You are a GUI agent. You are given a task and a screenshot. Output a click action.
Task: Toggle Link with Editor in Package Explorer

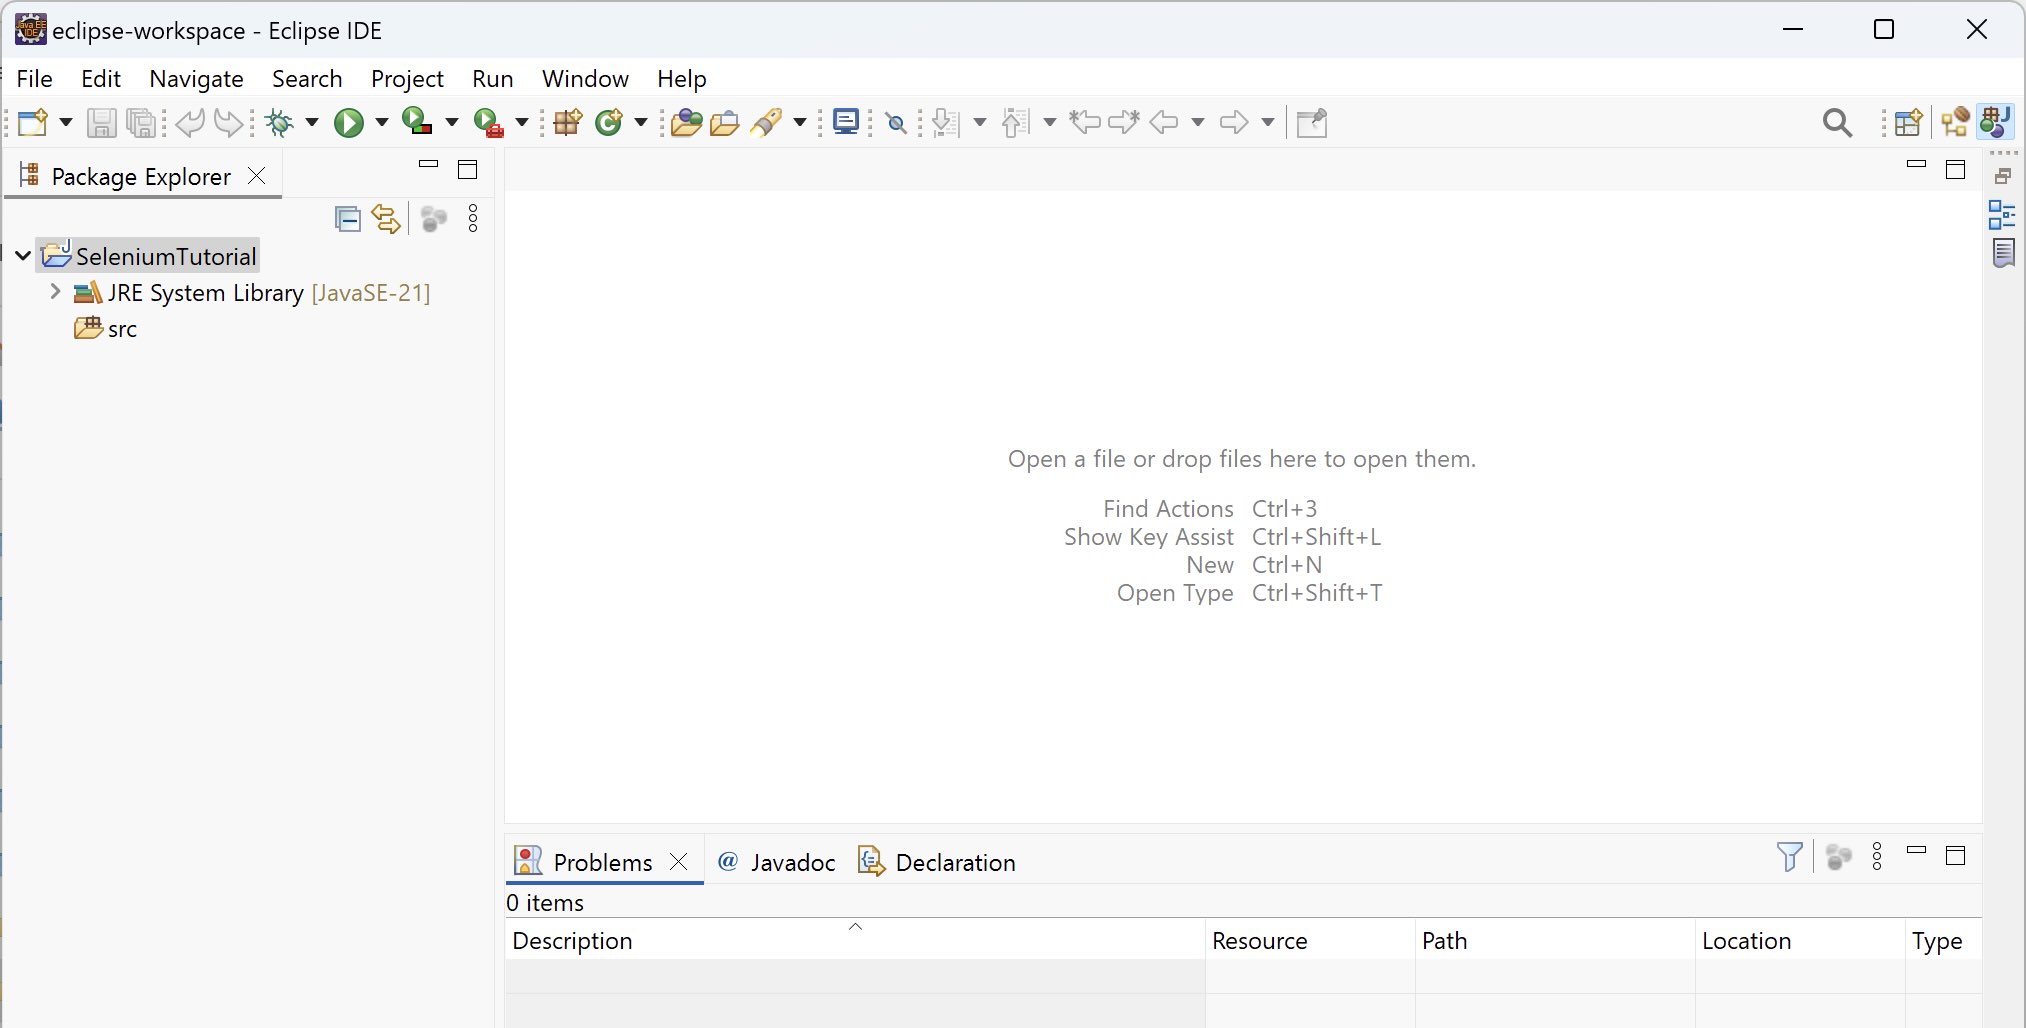[x=386, y=219]
